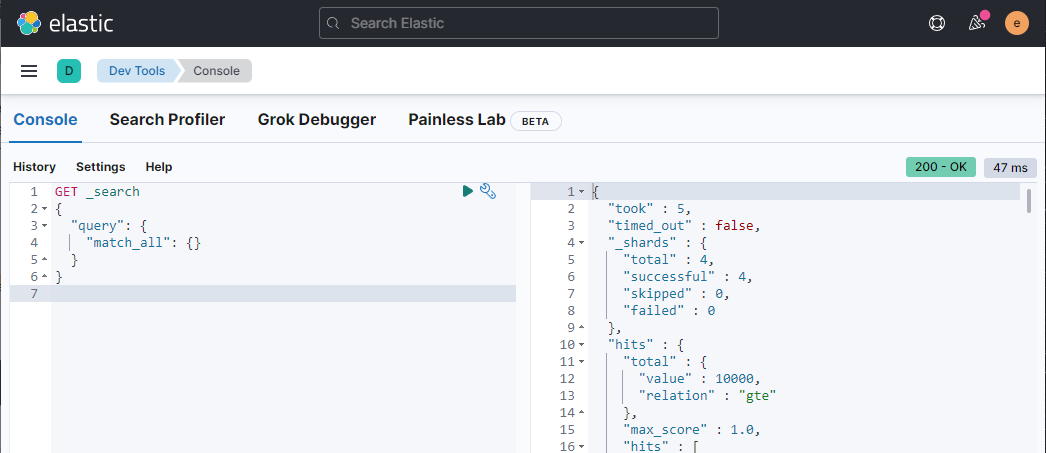Image resolution: width=1046 pixels, height=453 pixels.
Task: Click the 47 ms response time badge
Action: coord(1010,167)
